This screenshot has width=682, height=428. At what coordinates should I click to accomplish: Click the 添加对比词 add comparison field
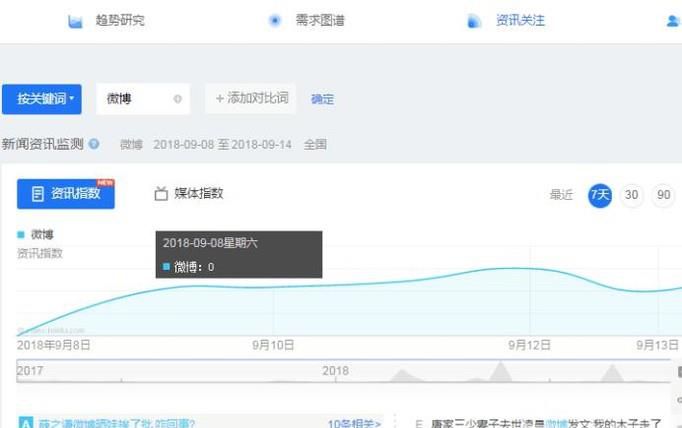click(251, 99)
